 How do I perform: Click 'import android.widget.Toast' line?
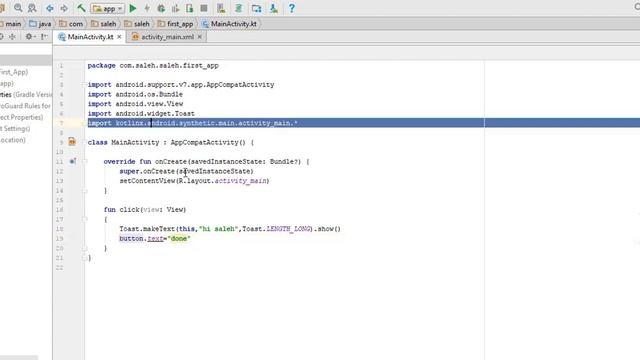(x=141, y=113)
